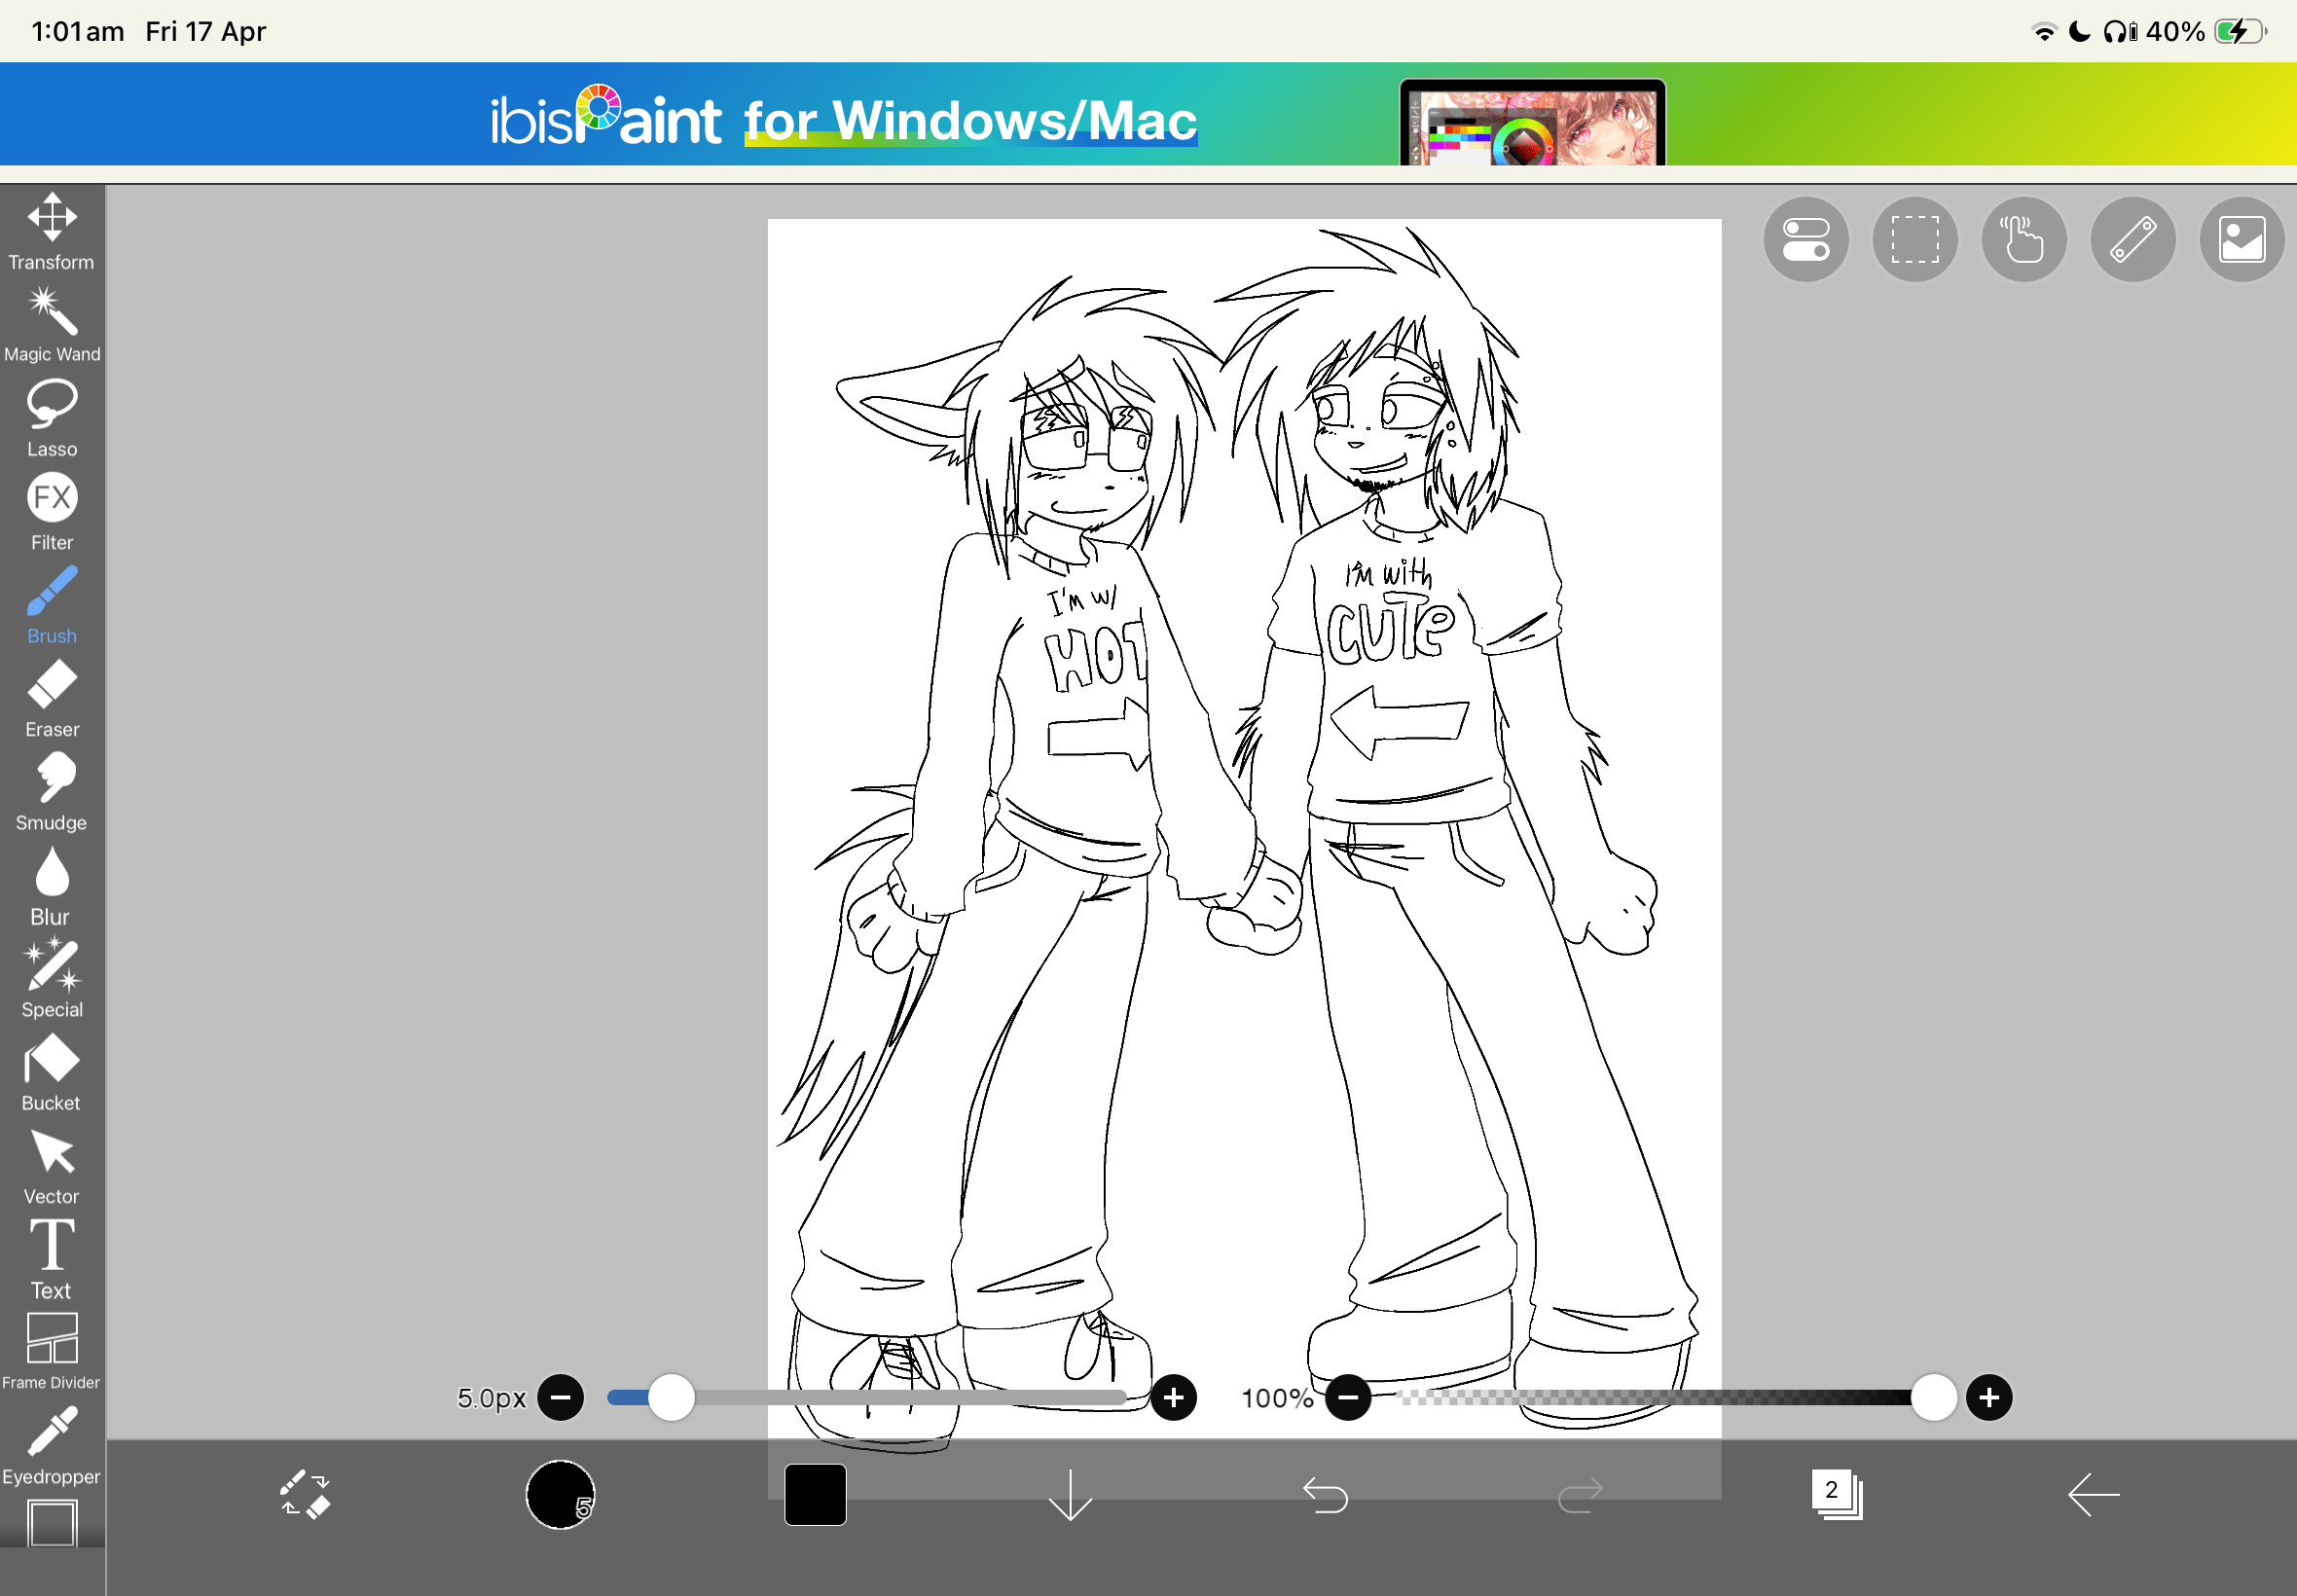Choose the Lasso selection tool
Viewport: 2297px width, 1596px height.
pos(51,417)
